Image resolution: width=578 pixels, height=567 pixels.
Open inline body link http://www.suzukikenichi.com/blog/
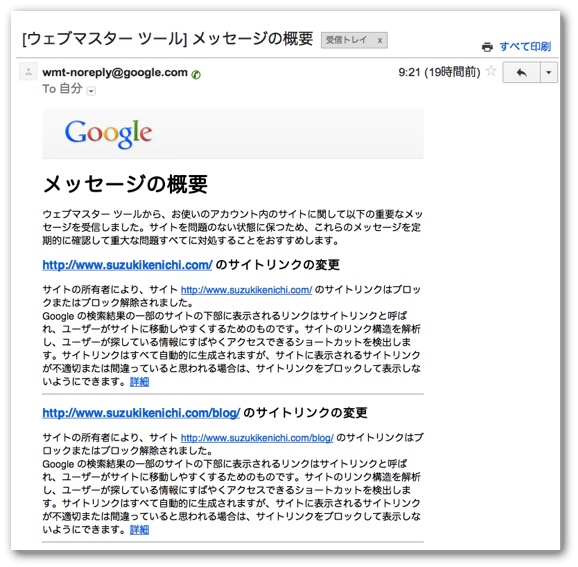[257, 438]
